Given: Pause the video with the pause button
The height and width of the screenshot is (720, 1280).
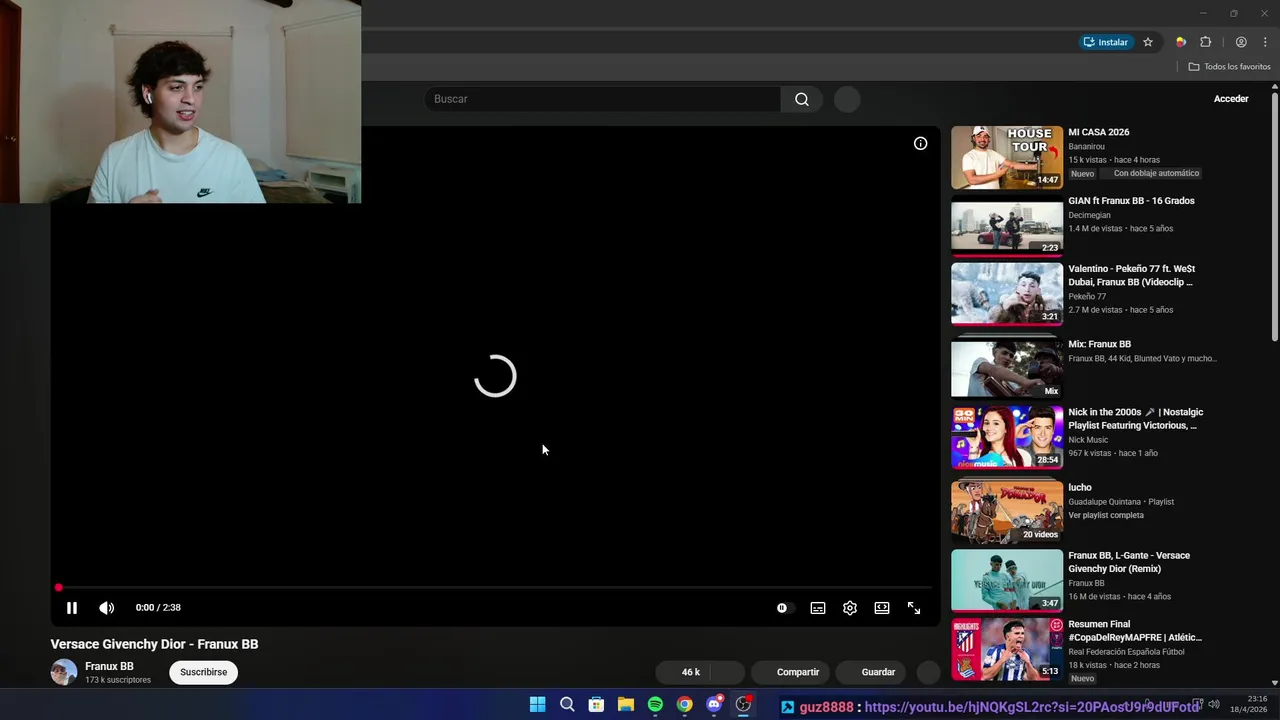Looking at the screenshot, I should click(72, 608).
